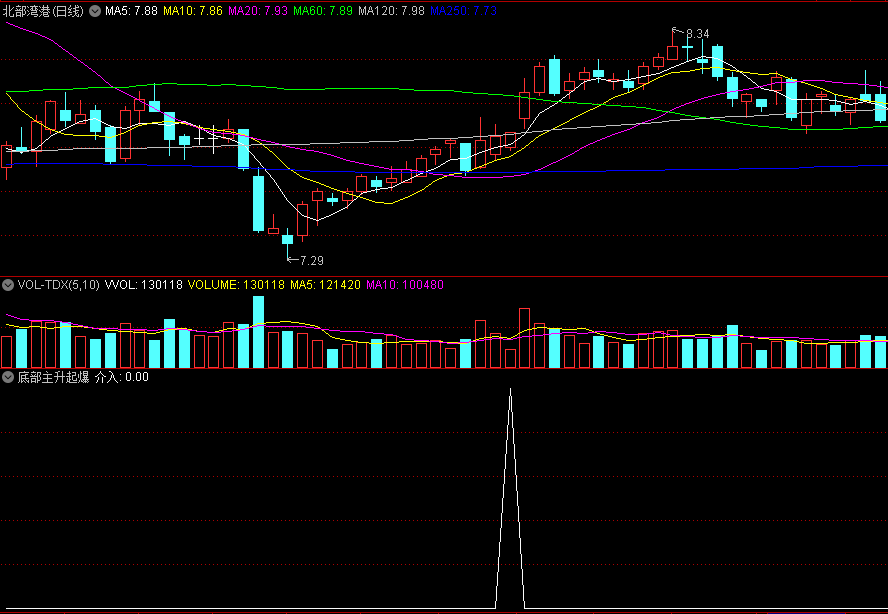This screenshot has height=614, width=888.
Task: Select the 介入: 0.00 value
Action: tap(122, 377)
